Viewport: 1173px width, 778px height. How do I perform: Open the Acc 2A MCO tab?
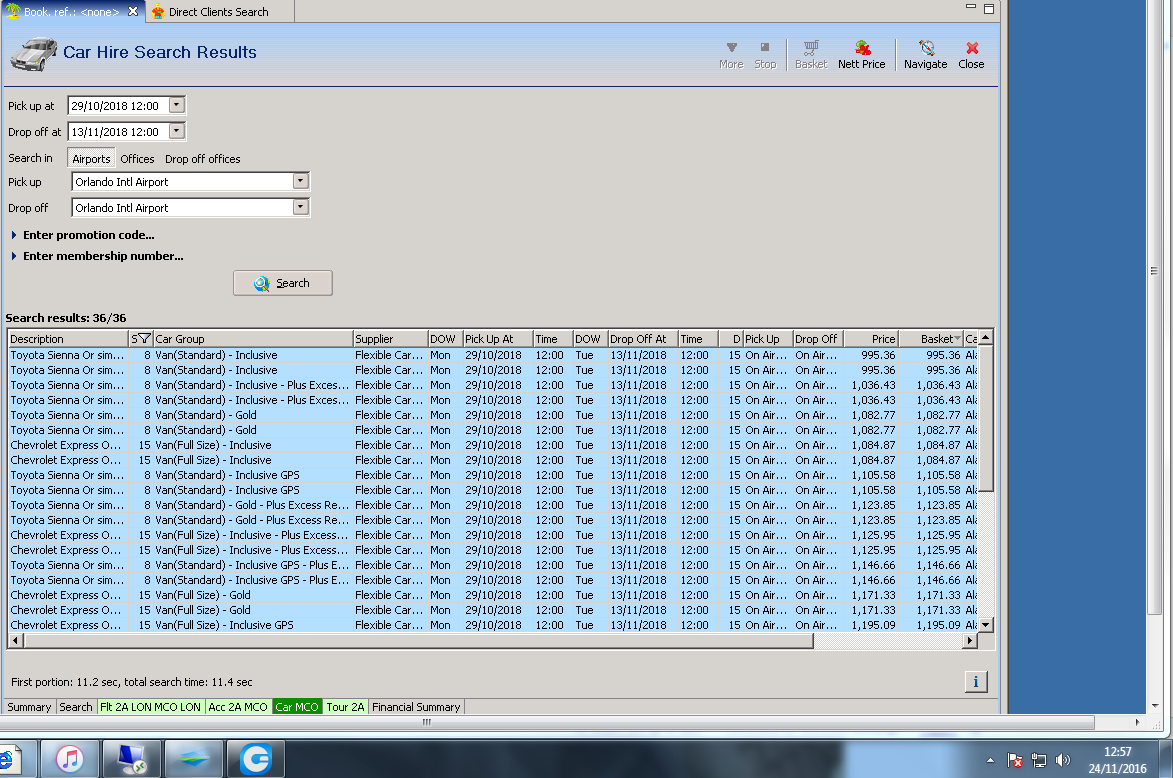click(238, 707)
